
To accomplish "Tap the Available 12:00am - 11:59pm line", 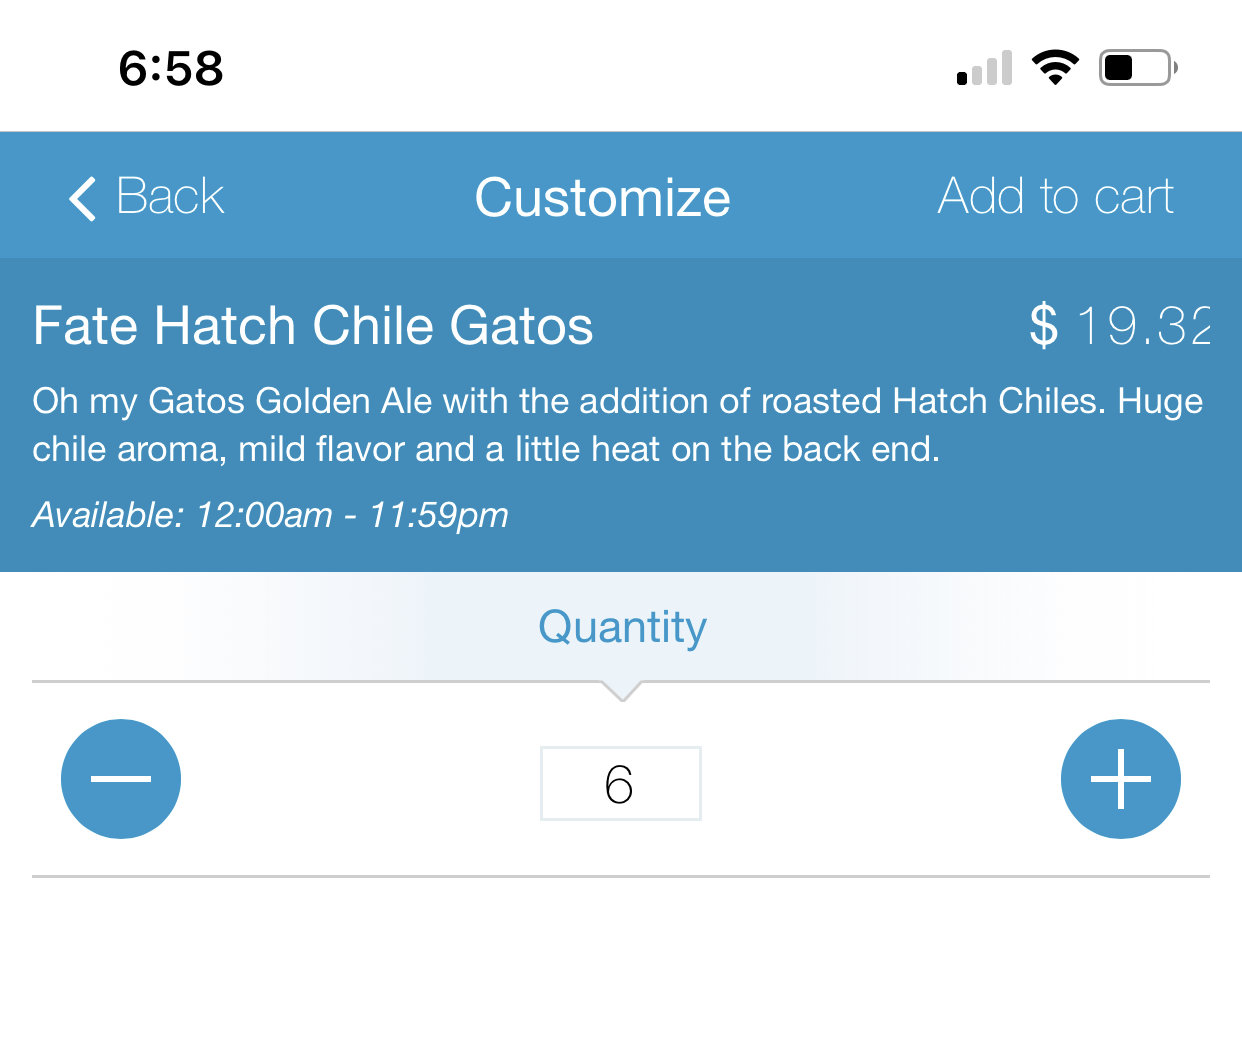I will coord(270,515).
